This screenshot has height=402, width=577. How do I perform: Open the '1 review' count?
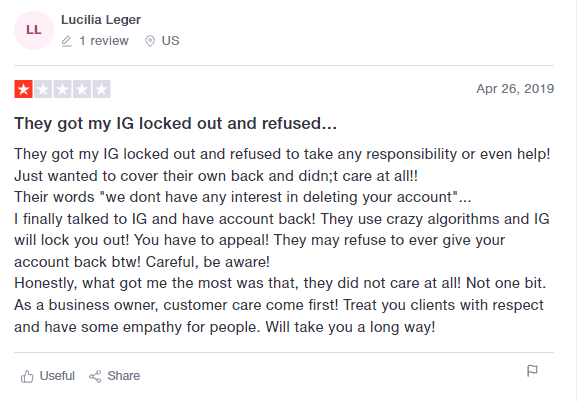[x=104, y=40]
